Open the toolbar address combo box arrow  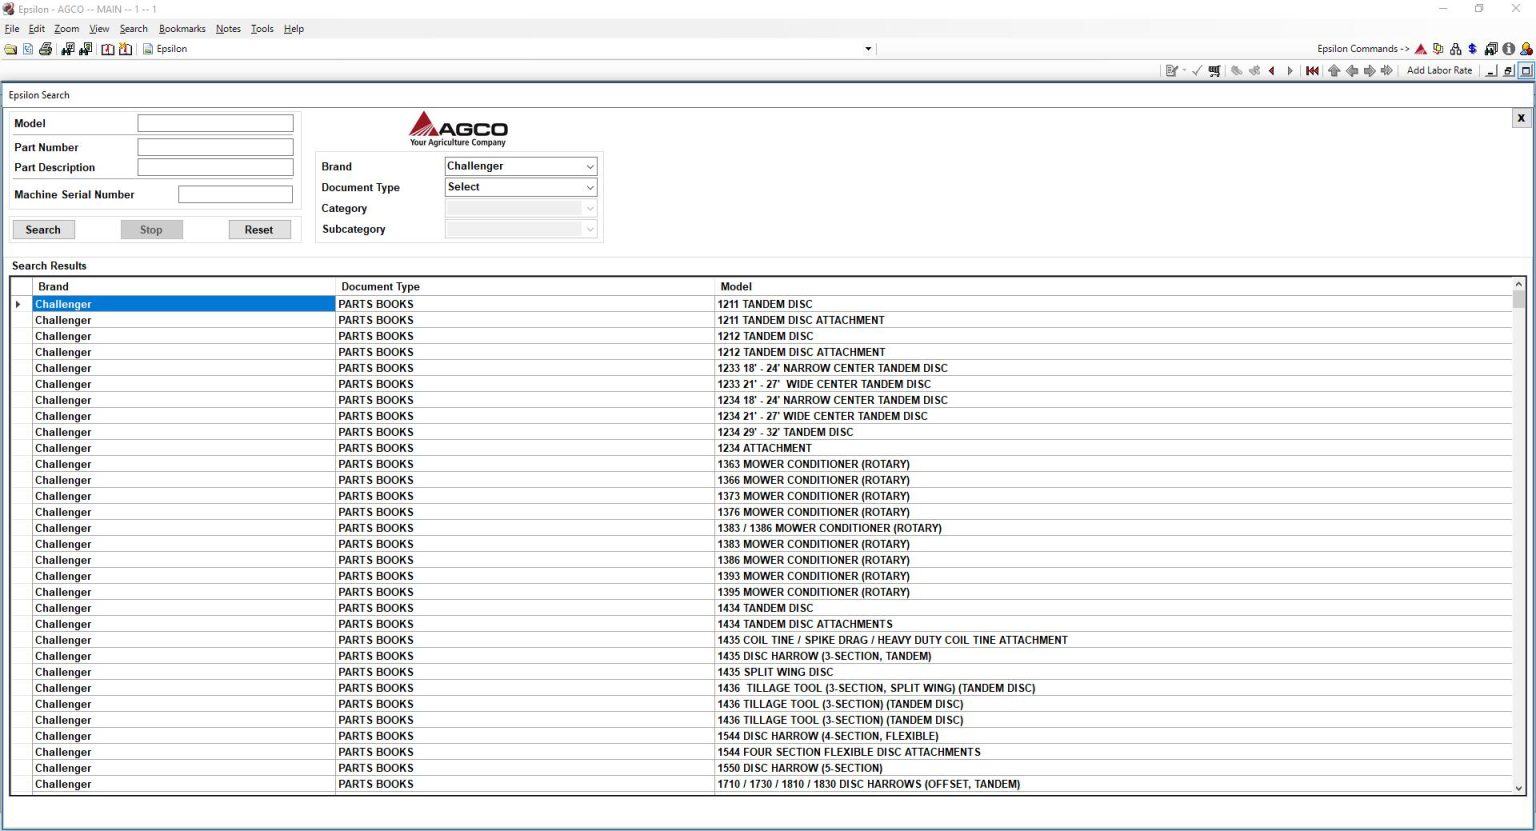[868, 48]
